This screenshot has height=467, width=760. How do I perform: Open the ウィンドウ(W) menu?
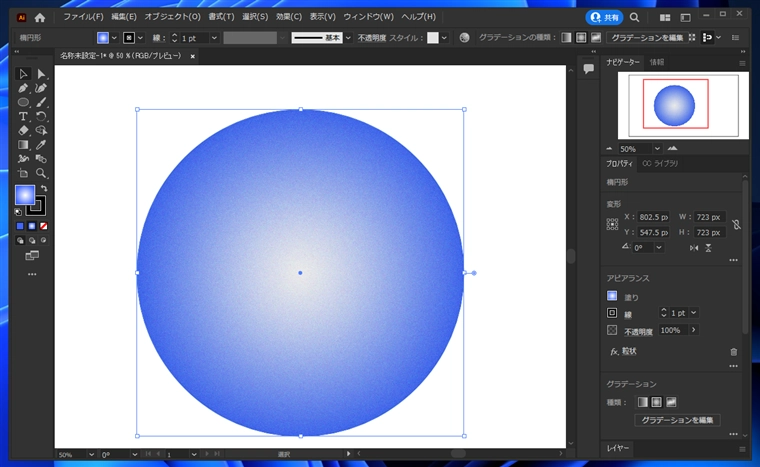point(368,17)
